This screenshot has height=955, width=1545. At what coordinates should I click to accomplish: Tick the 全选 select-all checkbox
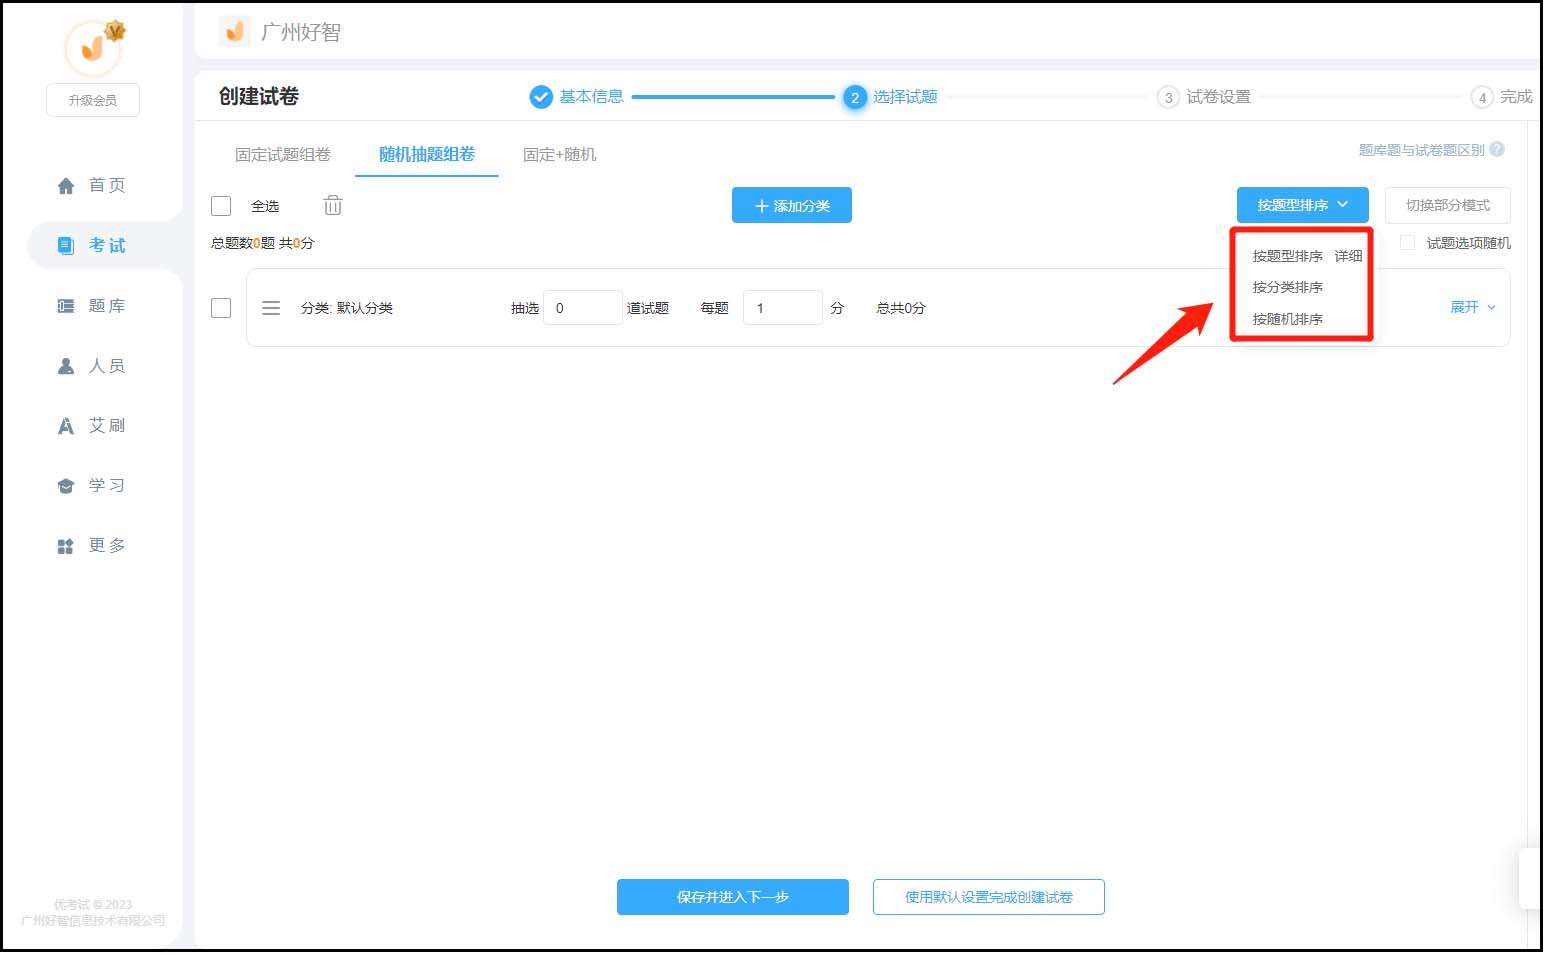pyautogui.click(x=221, y=206)
